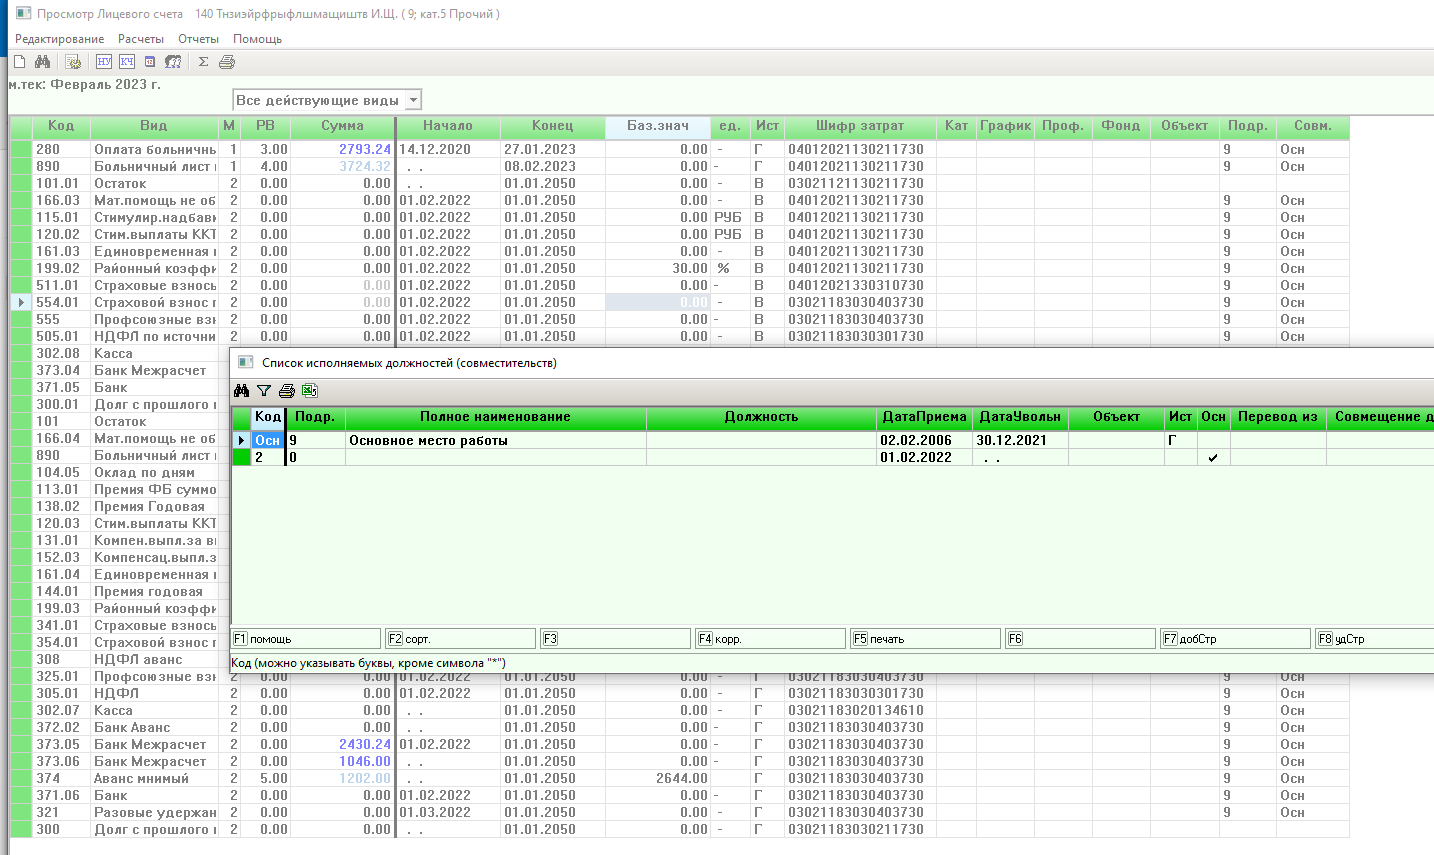Viewport: 1434px width, 855px height.
Task: Click the end date 27.01.2023 cell
Action: pos(553,150)
